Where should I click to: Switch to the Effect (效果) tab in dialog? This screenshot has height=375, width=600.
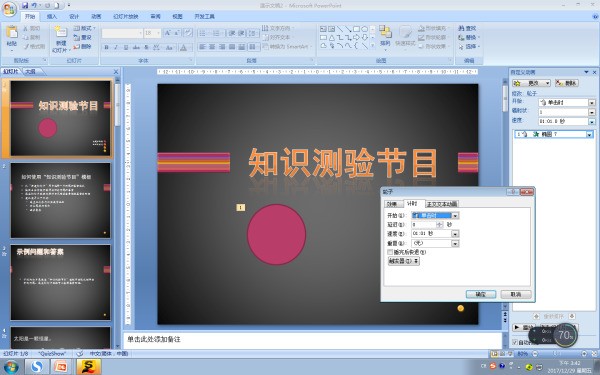click(x=393, y=204)
